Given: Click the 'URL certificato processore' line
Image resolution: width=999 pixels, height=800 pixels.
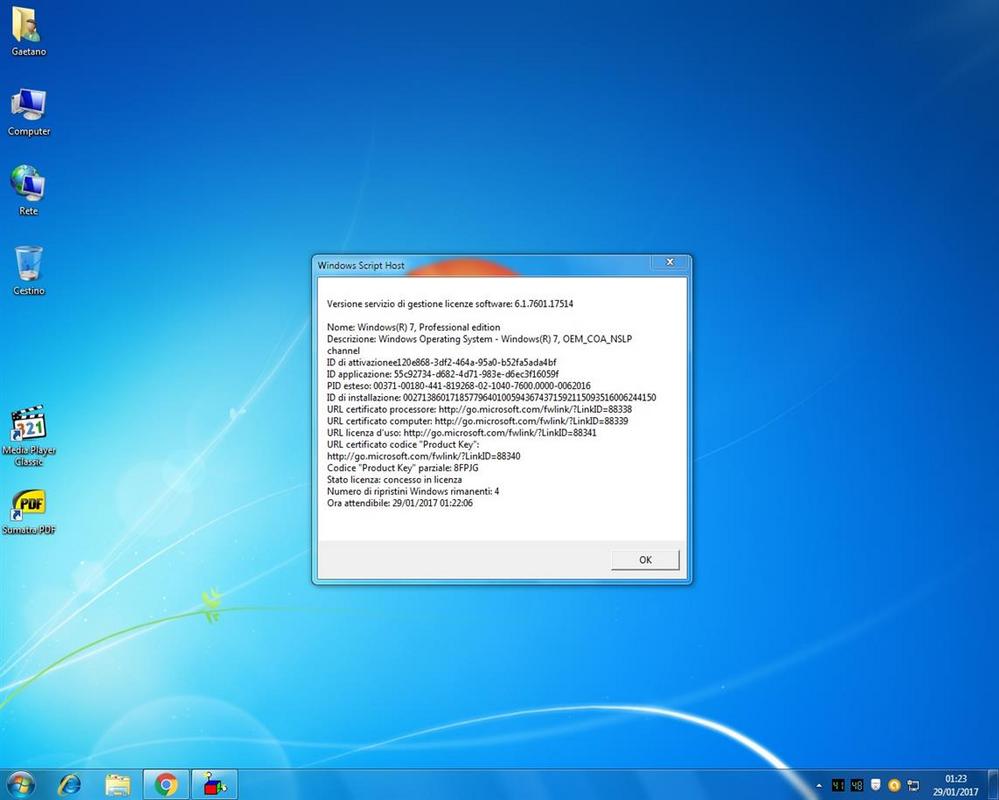Looking at the screenshot, I should coord(479,409).
